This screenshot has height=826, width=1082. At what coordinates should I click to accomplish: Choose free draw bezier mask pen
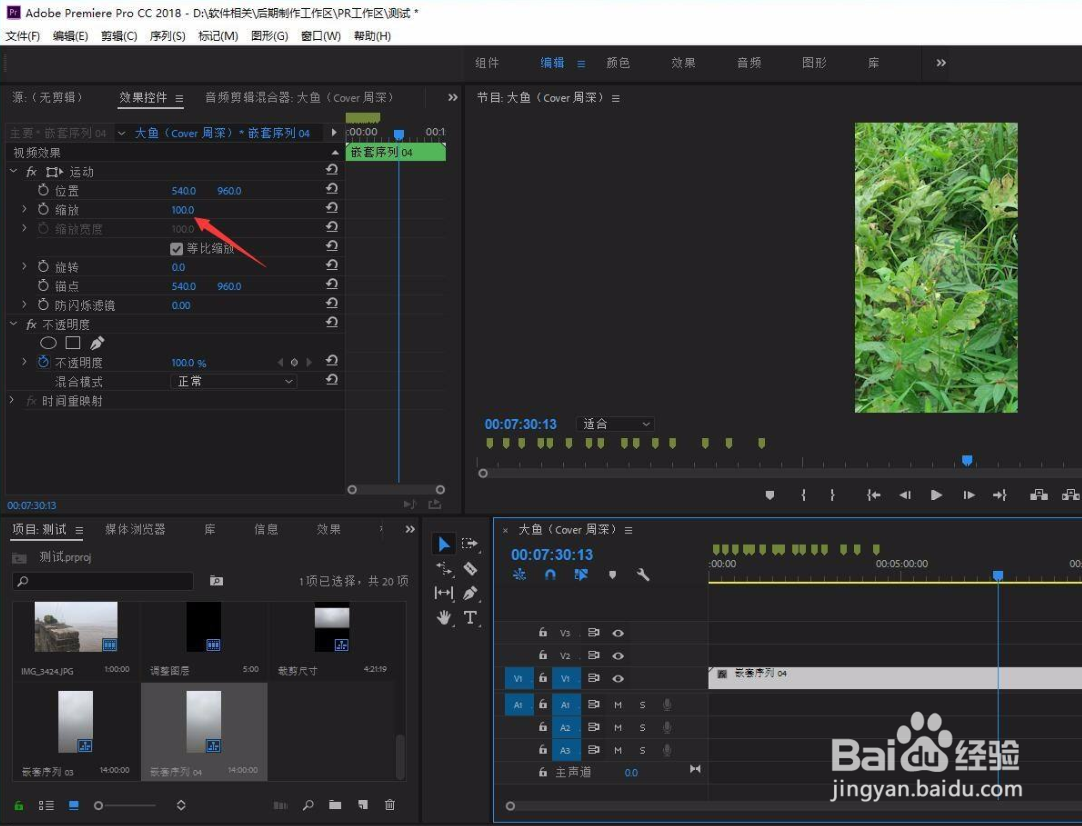(x=97, y=342)
